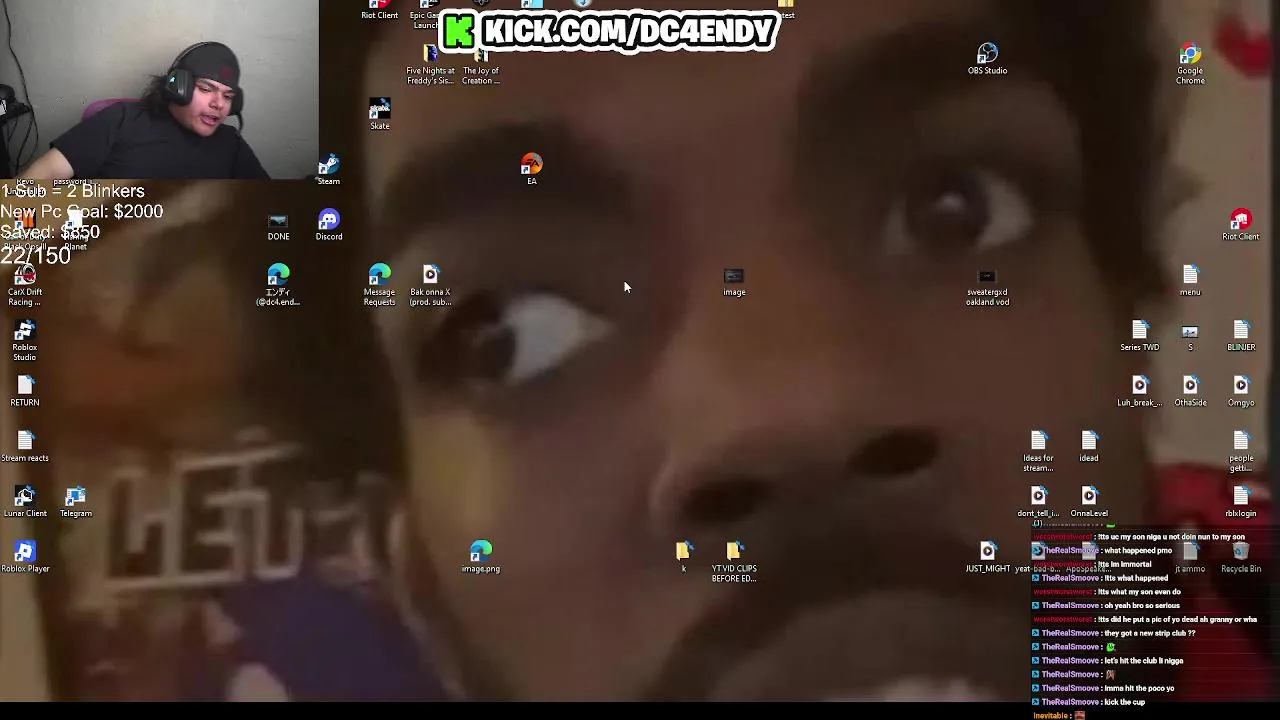Launch the Lunar Client shortcut
The image size is (1280, 720).
point(25,502)
